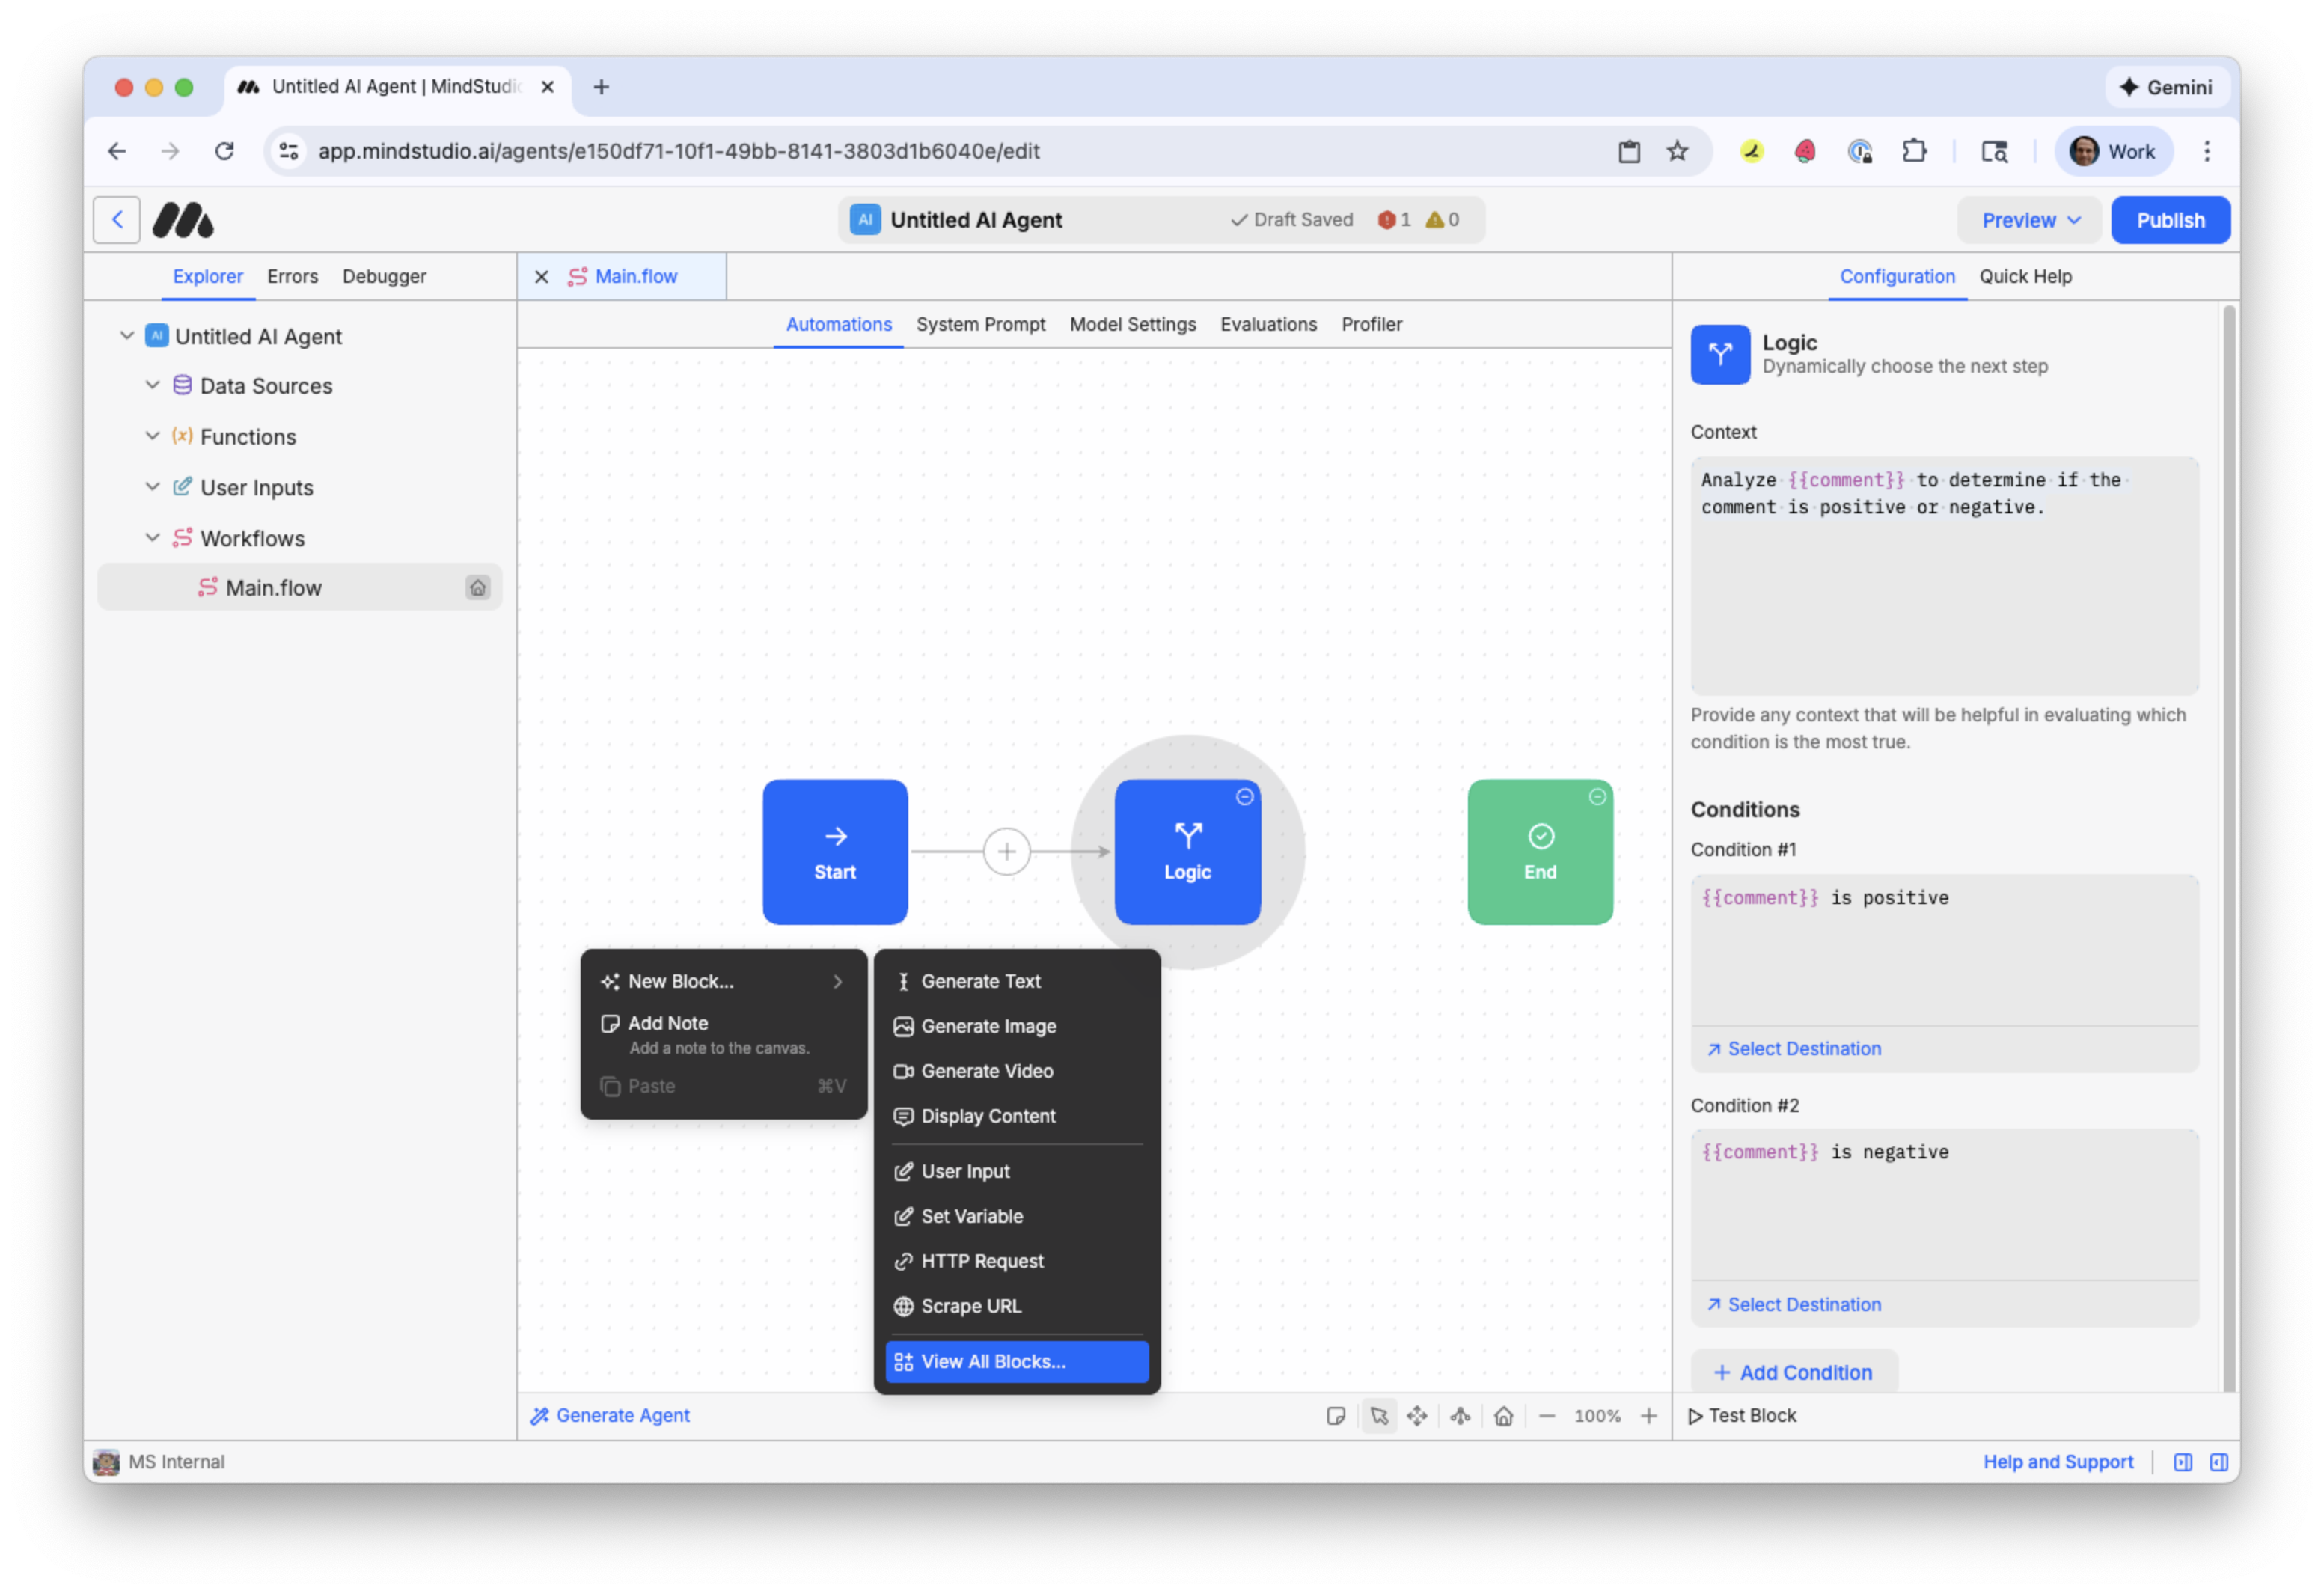Select the pan/move tool on the canvas

pos(1417,1415)
